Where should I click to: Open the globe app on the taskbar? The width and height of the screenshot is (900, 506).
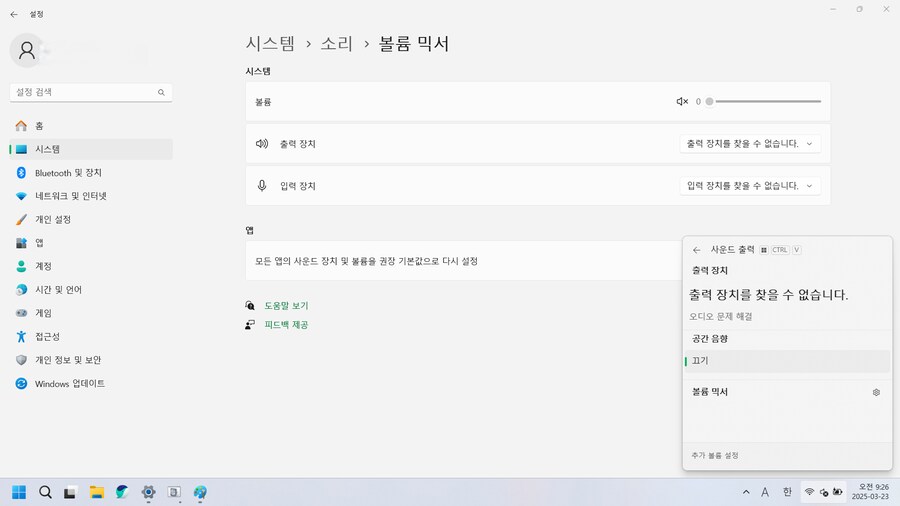(x=200, y=492)
